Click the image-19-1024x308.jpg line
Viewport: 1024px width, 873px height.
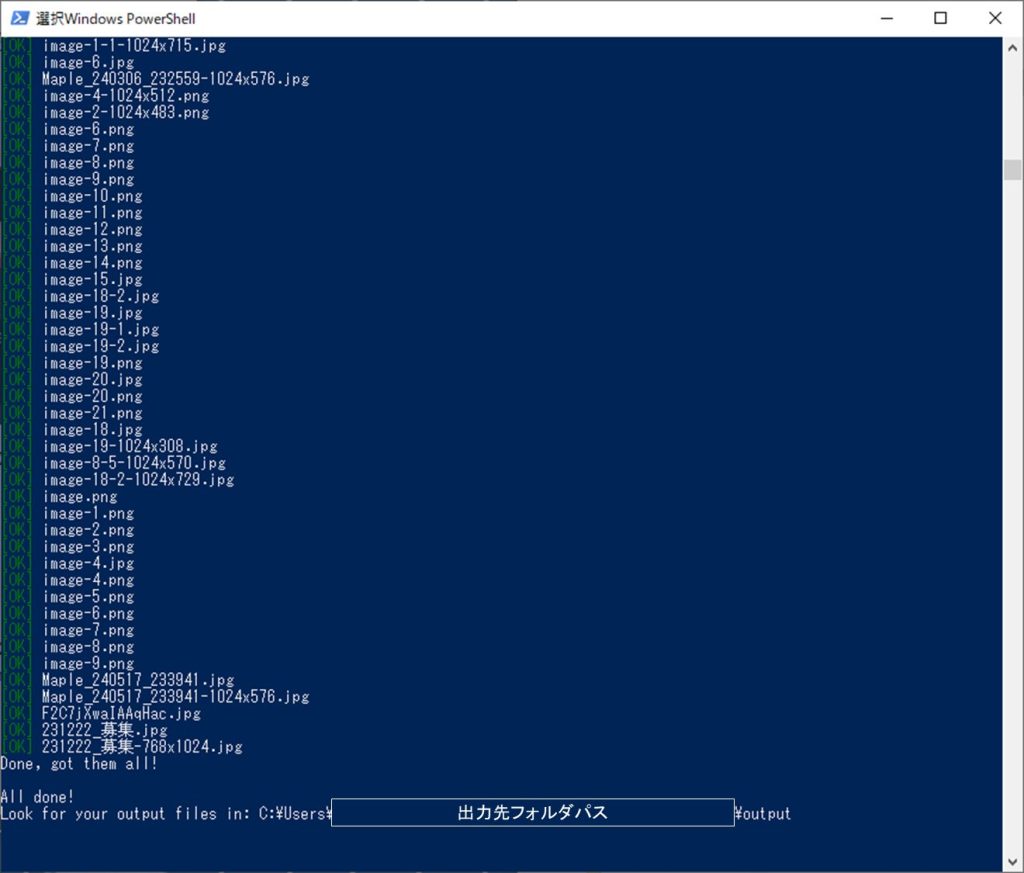130,447
